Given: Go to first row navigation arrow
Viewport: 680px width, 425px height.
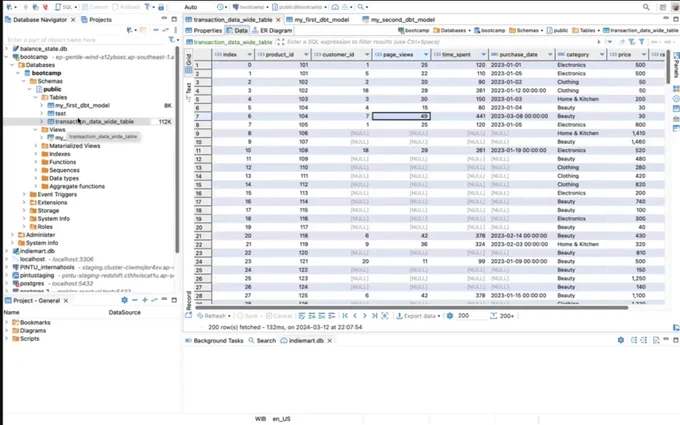Looking at the screenshot, I should pos(345,316).
